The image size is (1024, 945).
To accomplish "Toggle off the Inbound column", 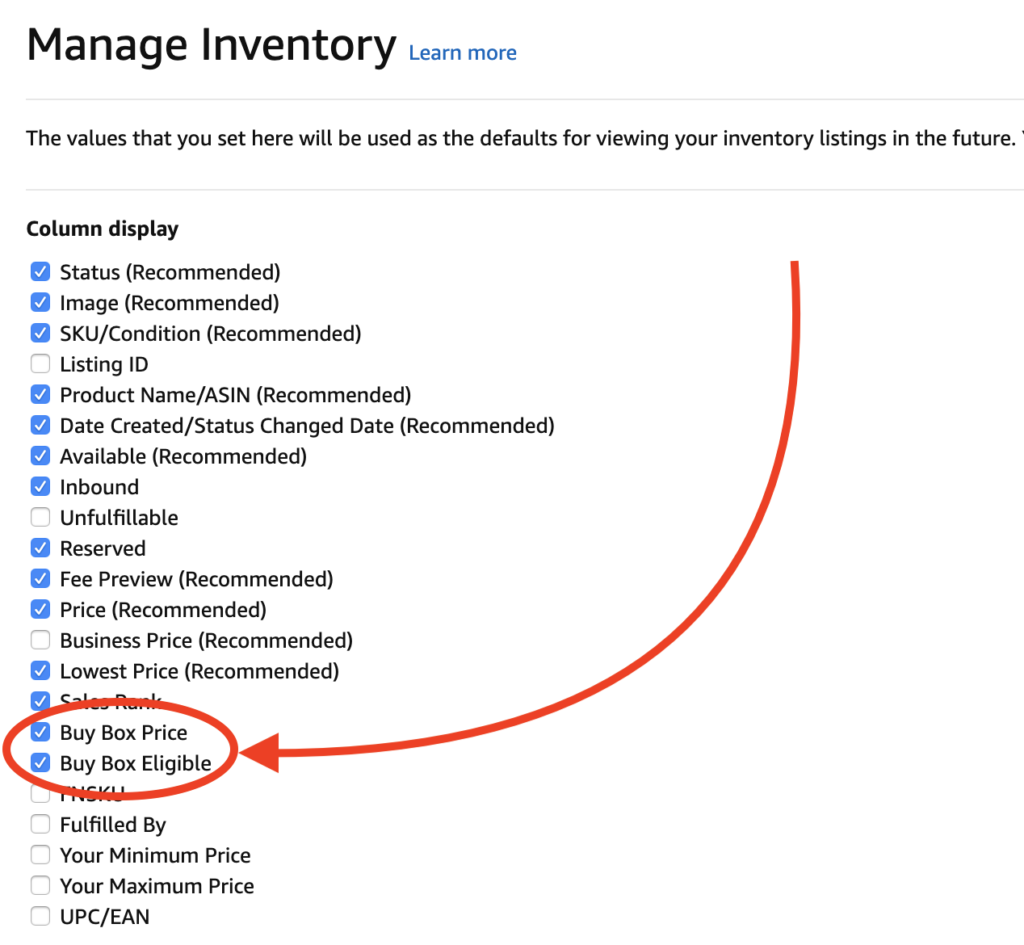I will pos(40,486).
